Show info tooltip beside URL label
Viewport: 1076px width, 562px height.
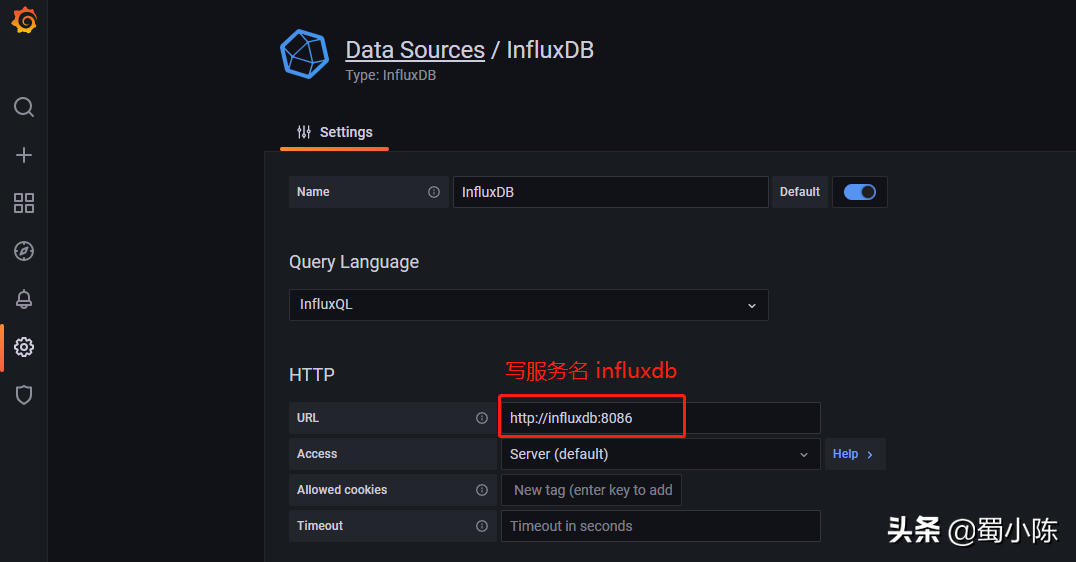[x=482, y=418]
